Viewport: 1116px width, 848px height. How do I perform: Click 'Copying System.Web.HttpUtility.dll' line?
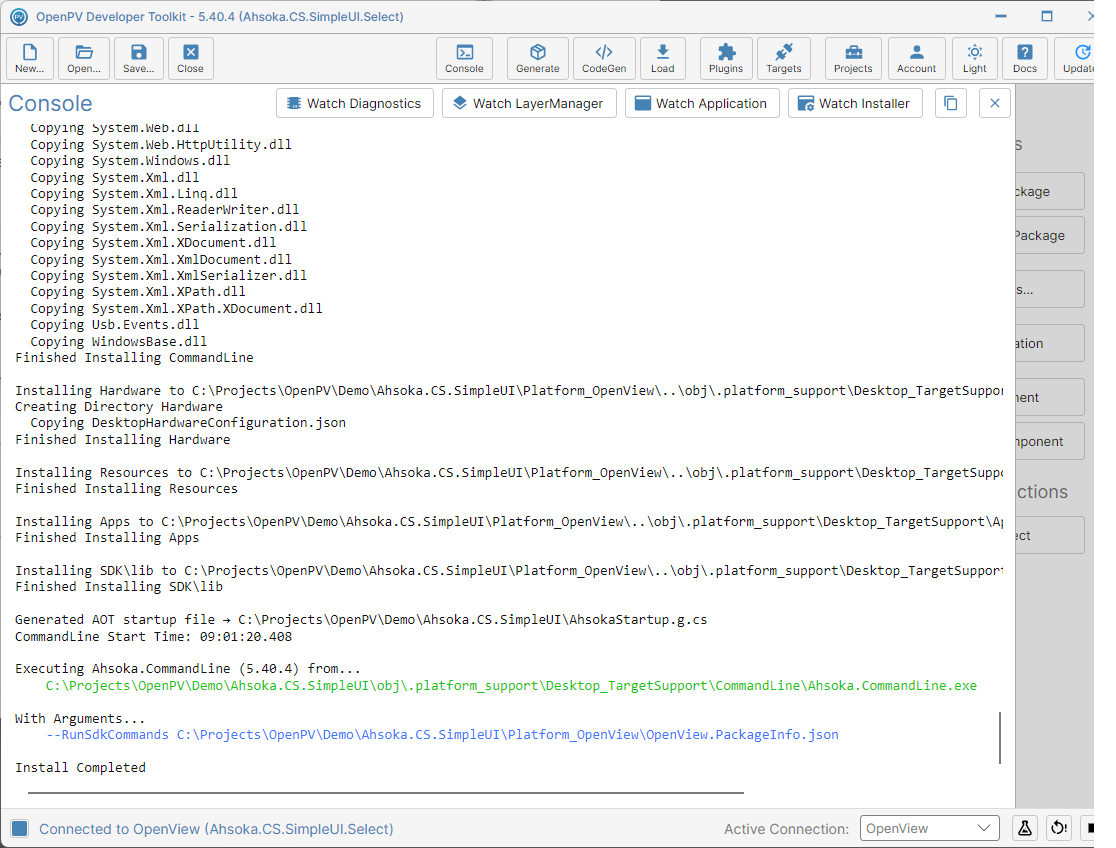(161, 145)
